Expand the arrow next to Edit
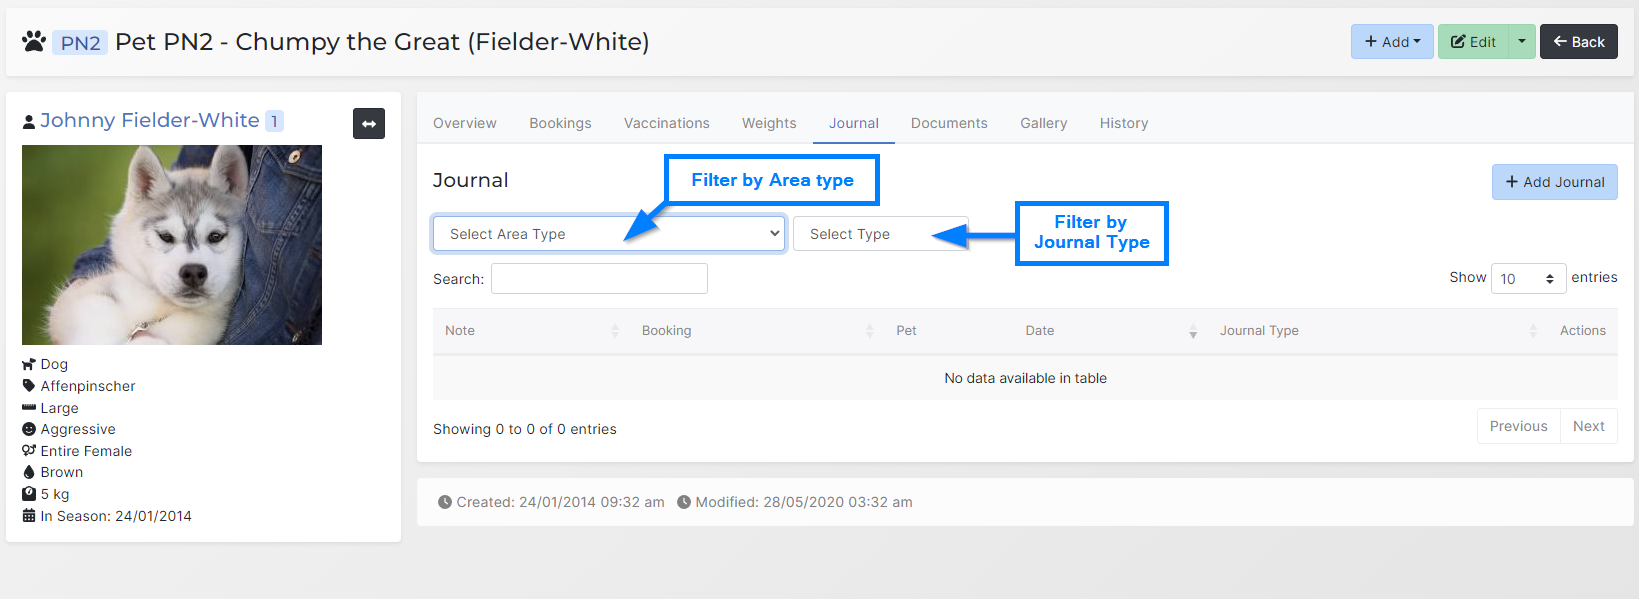 [1521, 42]
